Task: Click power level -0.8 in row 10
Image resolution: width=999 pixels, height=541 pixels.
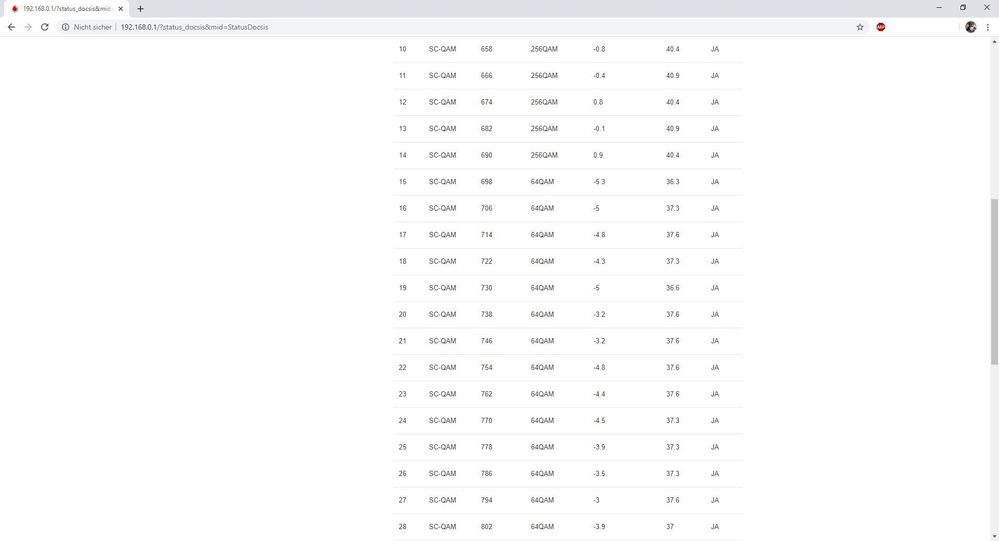Action: (x=599, y=49)
